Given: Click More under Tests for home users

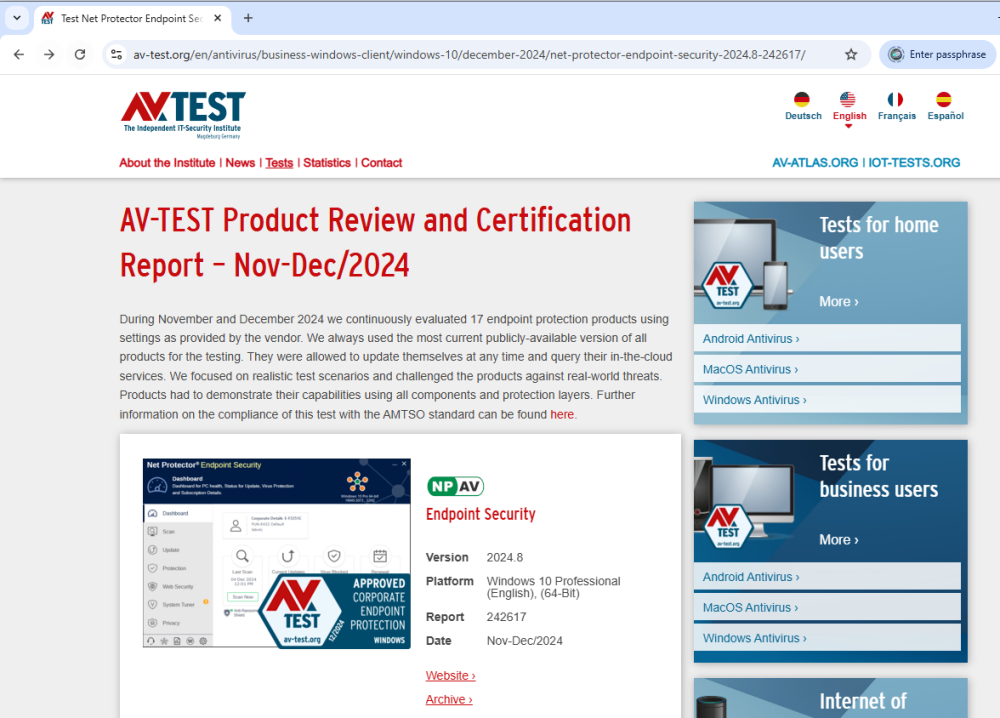Looking at the screenshot, I should pyautogui.click(x=839, y=302).
